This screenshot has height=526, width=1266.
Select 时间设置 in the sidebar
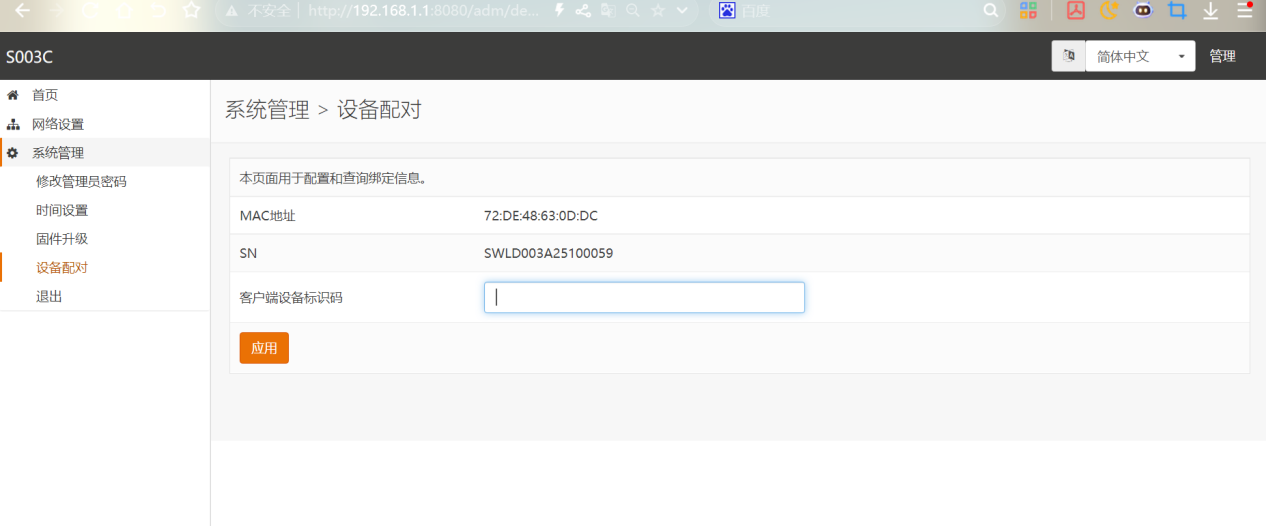62,210
